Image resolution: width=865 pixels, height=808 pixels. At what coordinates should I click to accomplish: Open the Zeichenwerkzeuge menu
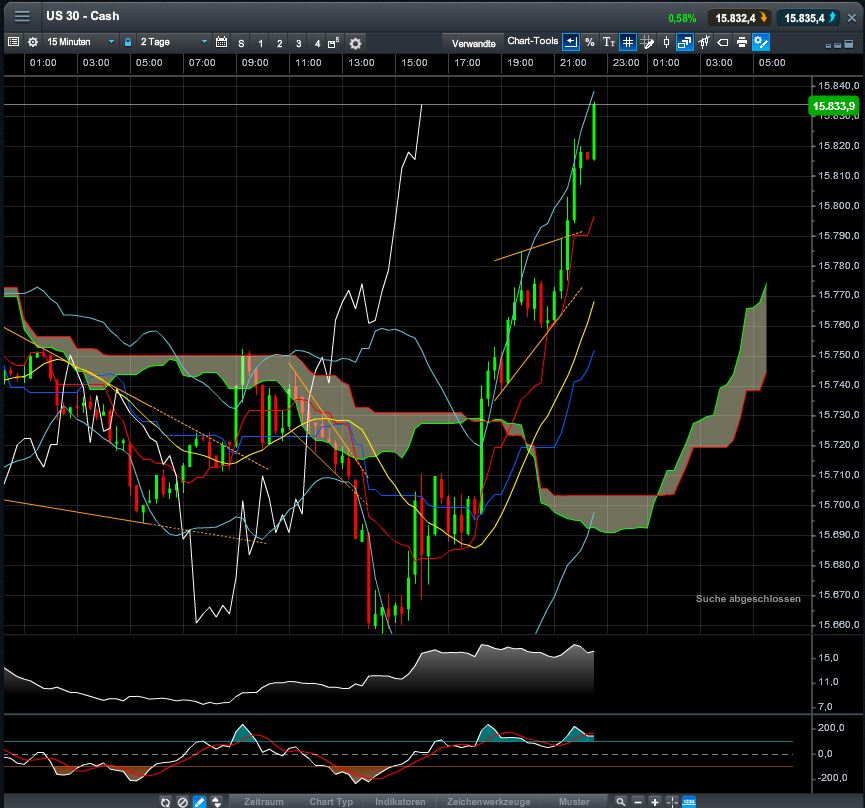tap(489, 802)
